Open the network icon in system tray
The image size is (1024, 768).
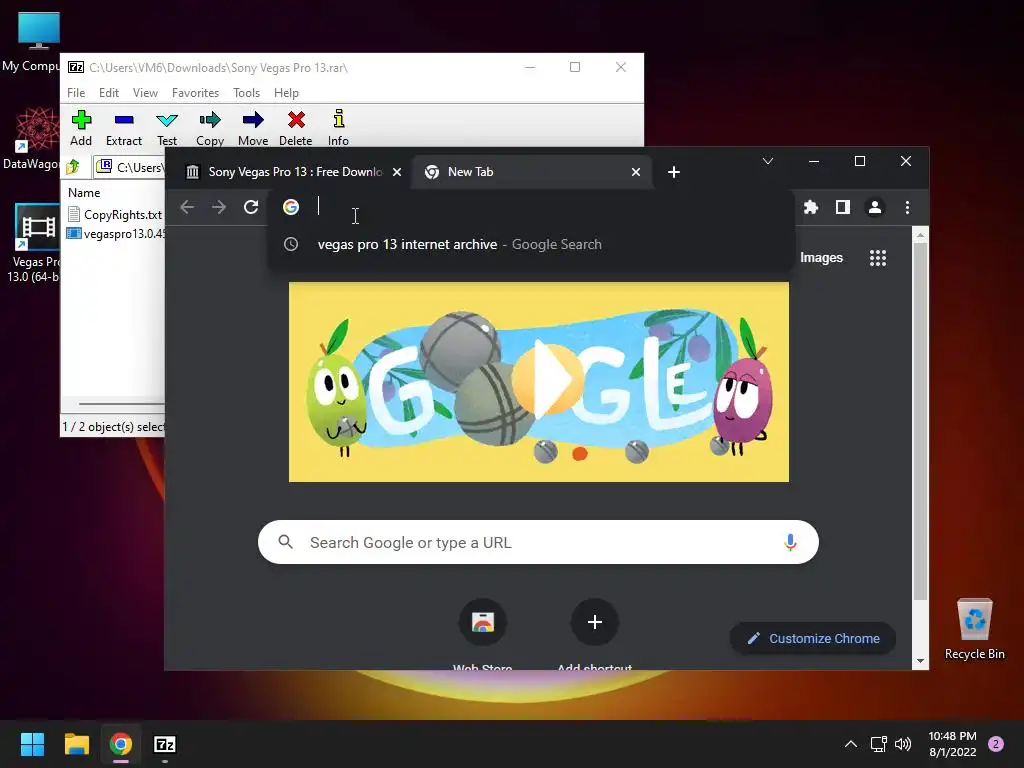(878, 744)
